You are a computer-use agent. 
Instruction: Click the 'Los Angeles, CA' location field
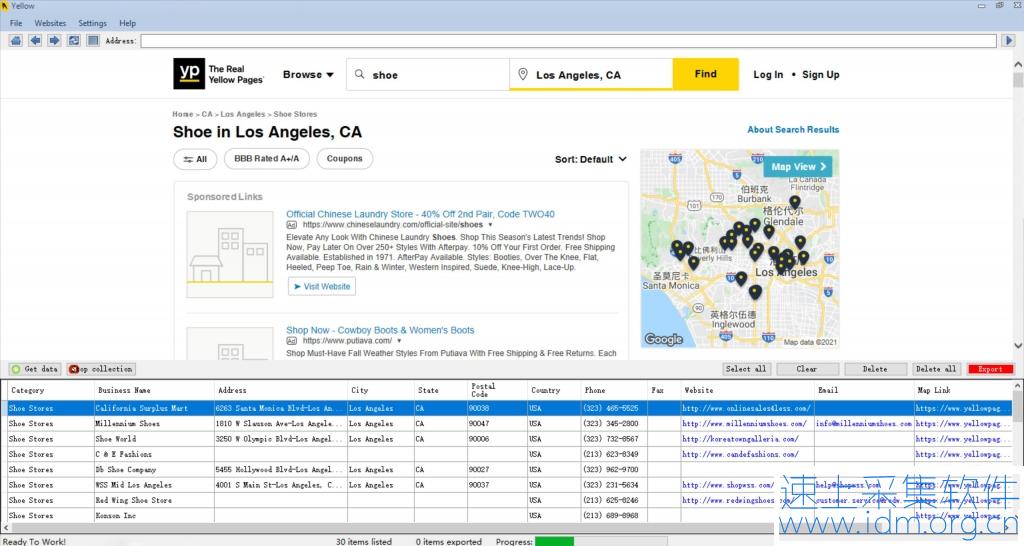point(591,74)
